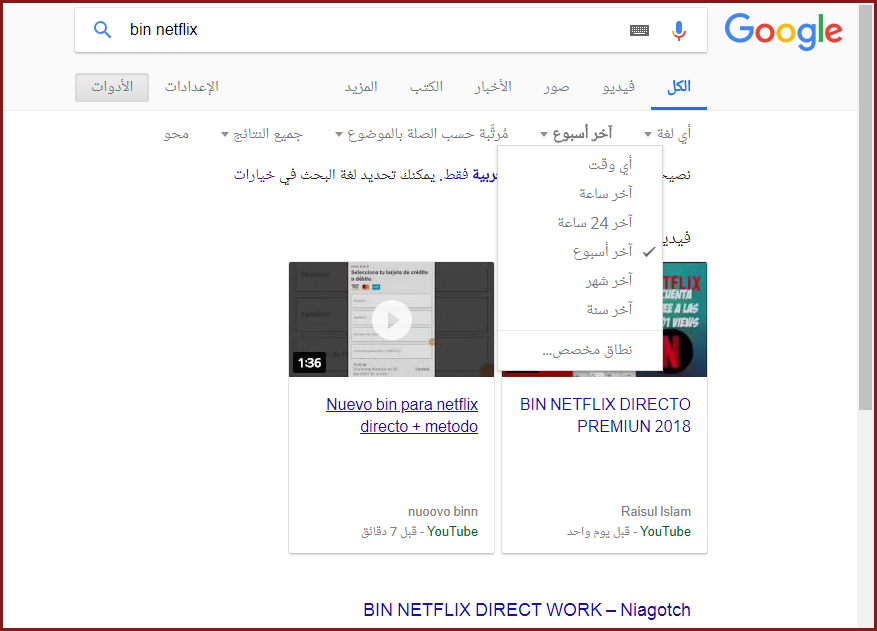The height and width of the screenshot is (631, 877).
Task: Play the 1:36 video thumbnail
Action: tap(392, 319)
